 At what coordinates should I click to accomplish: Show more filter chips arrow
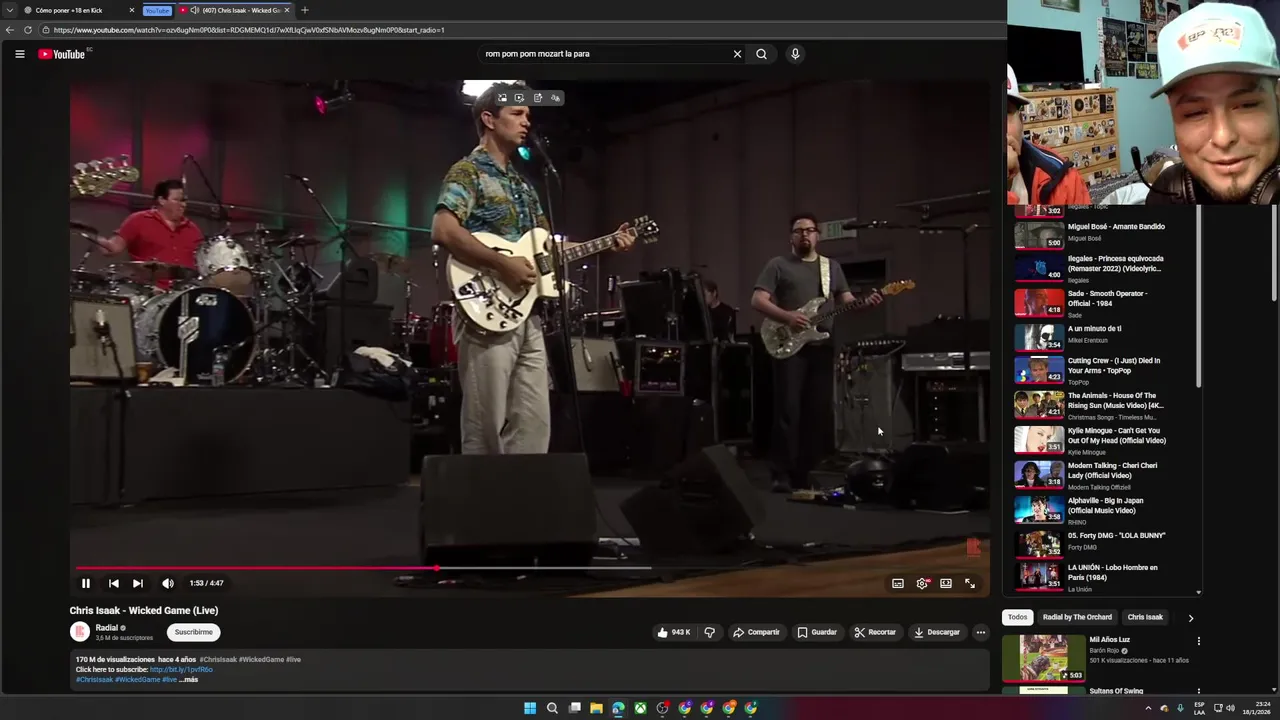pos(1190,618)
